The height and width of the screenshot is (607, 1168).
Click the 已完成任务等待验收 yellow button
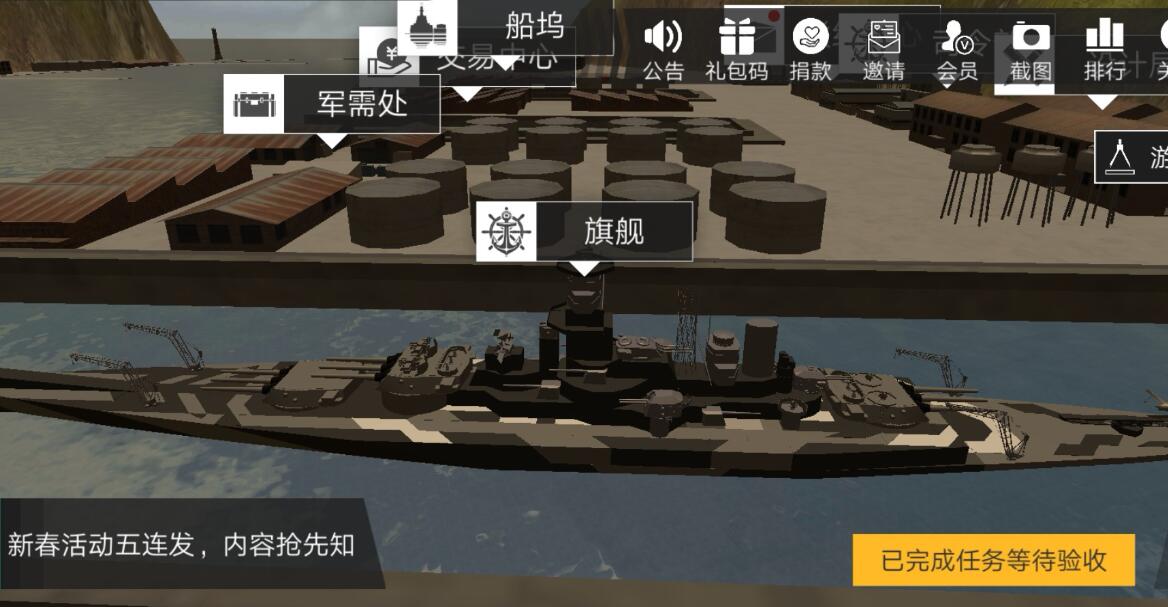[994, 560]
